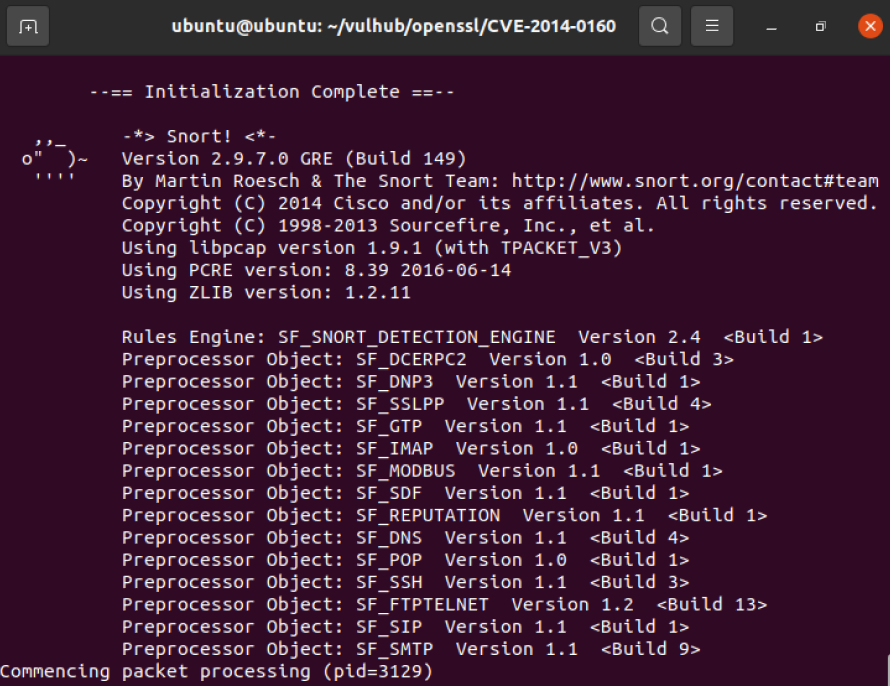Click the SF_REPUTATION preprocessor line
The height and width of the screenshot is (686, 890).
click(x=444, y=516)
